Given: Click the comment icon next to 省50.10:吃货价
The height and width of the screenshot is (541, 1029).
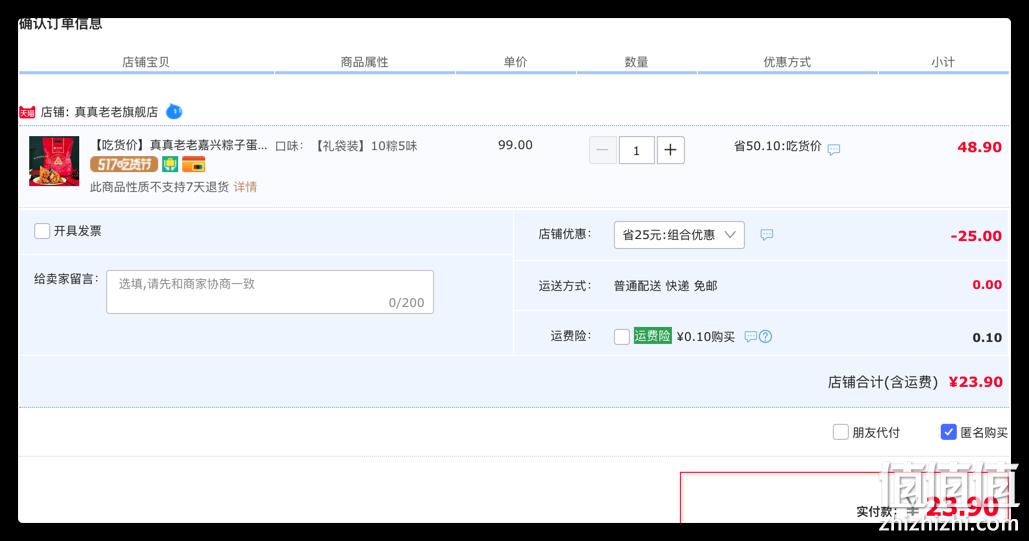Looking at the screenshot, I should [x=833, y=150].
